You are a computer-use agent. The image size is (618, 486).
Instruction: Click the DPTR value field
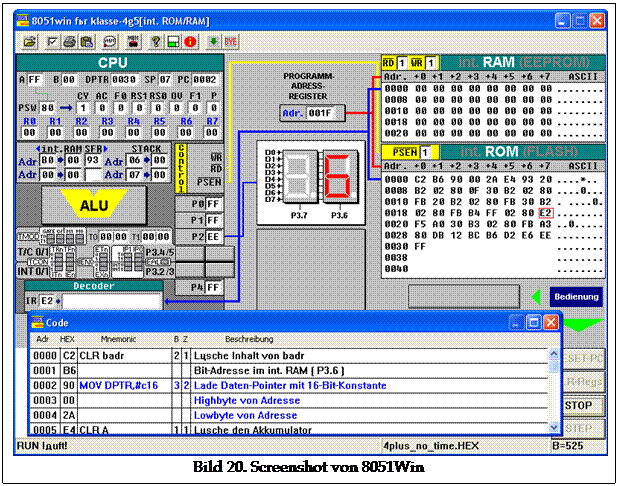pos(124,80)
